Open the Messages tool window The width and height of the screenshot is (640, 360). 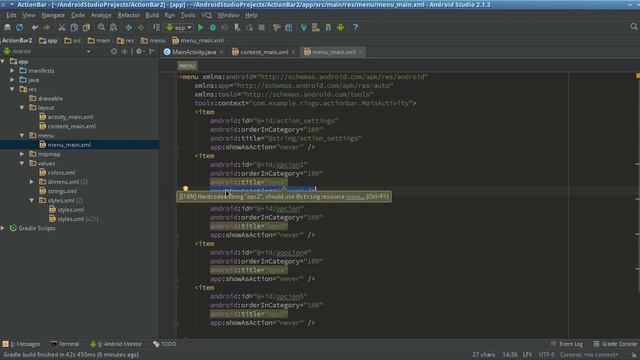[22, 344]
